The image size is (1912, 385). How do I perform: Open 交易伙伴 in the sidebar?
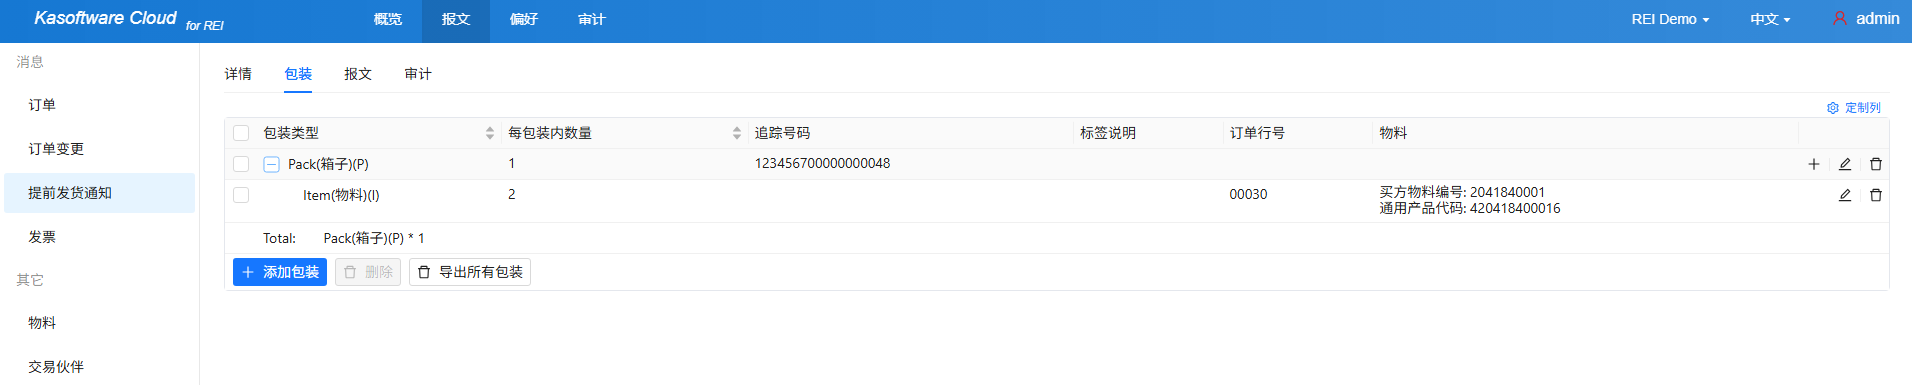100,367
